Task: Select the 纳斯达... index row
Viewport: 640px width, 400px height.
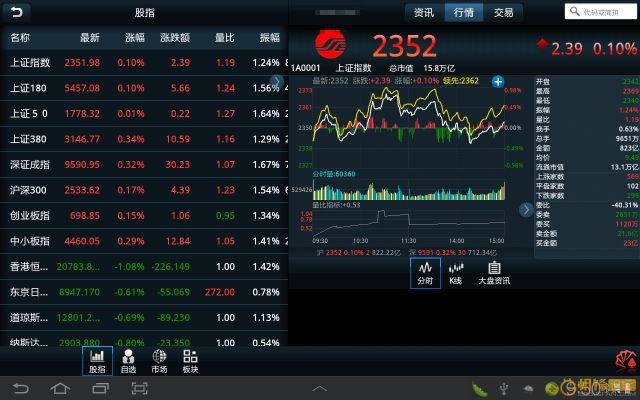Action: (x=144, y=340)
